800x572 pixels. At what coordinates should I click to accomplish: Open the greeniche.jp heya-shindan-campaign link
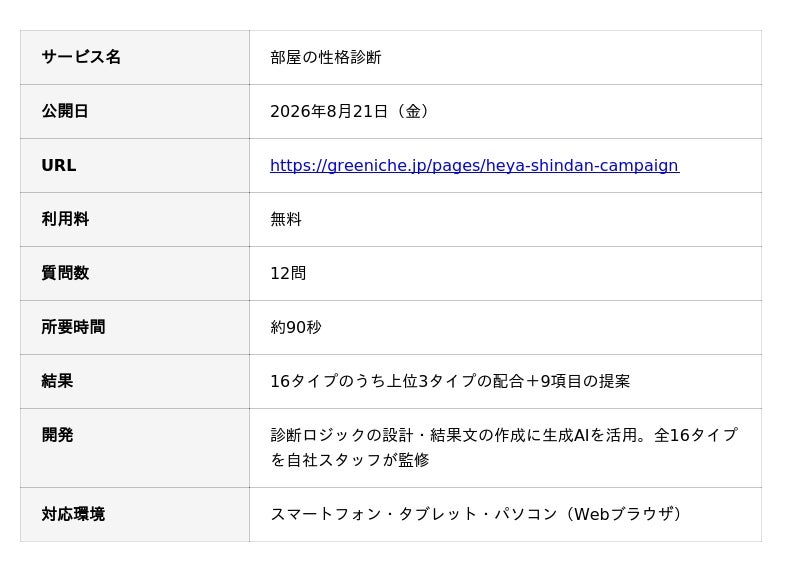(x=474, y=165)
